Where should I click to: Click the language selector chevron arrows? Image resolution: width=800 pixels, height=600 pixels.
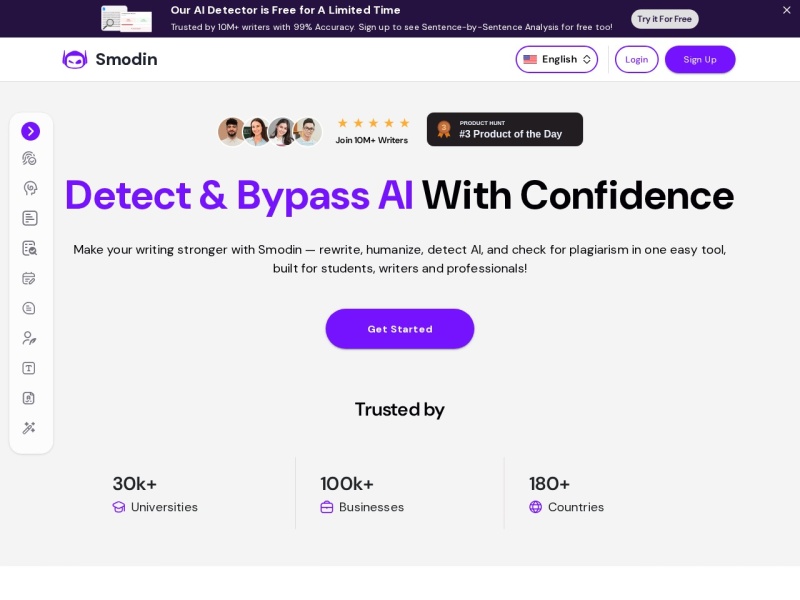[587, 59]
